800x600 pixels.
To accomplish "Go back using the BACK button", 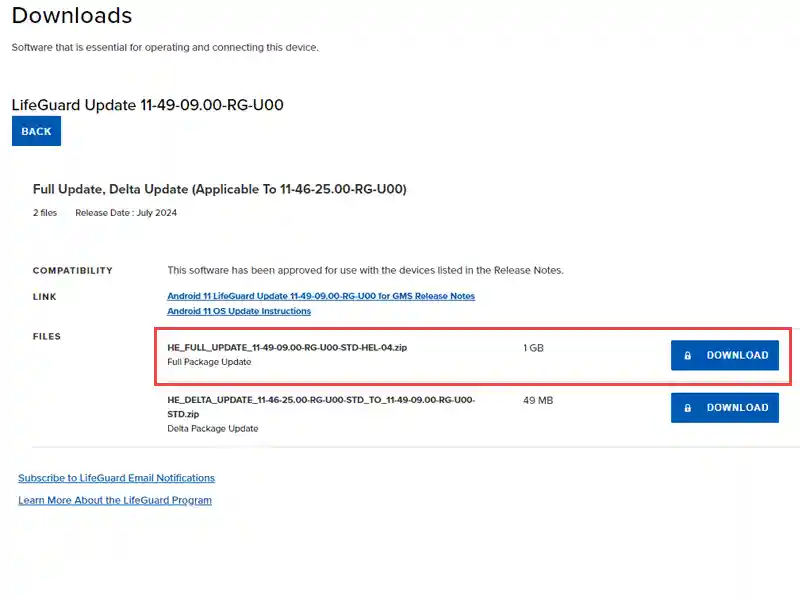I will click(36, 131).
